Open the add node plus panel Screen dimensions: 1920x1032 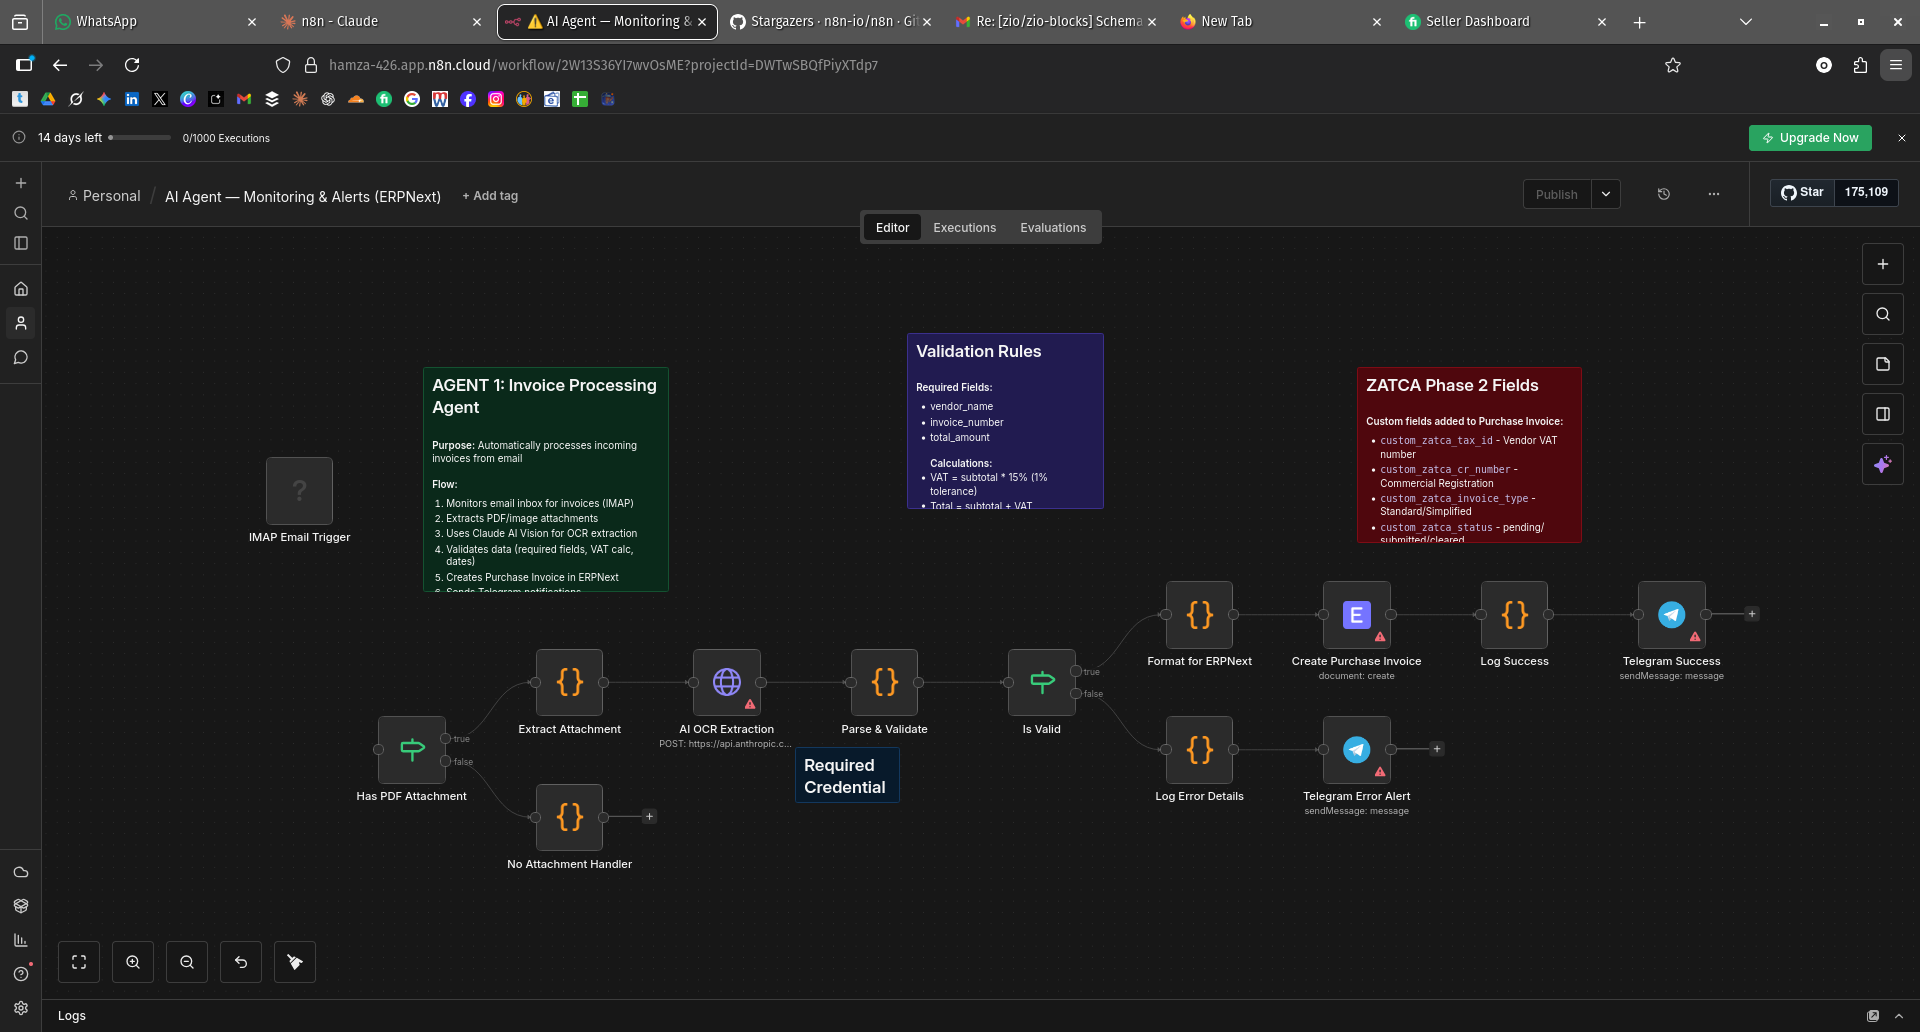(x=1882, y=264)
